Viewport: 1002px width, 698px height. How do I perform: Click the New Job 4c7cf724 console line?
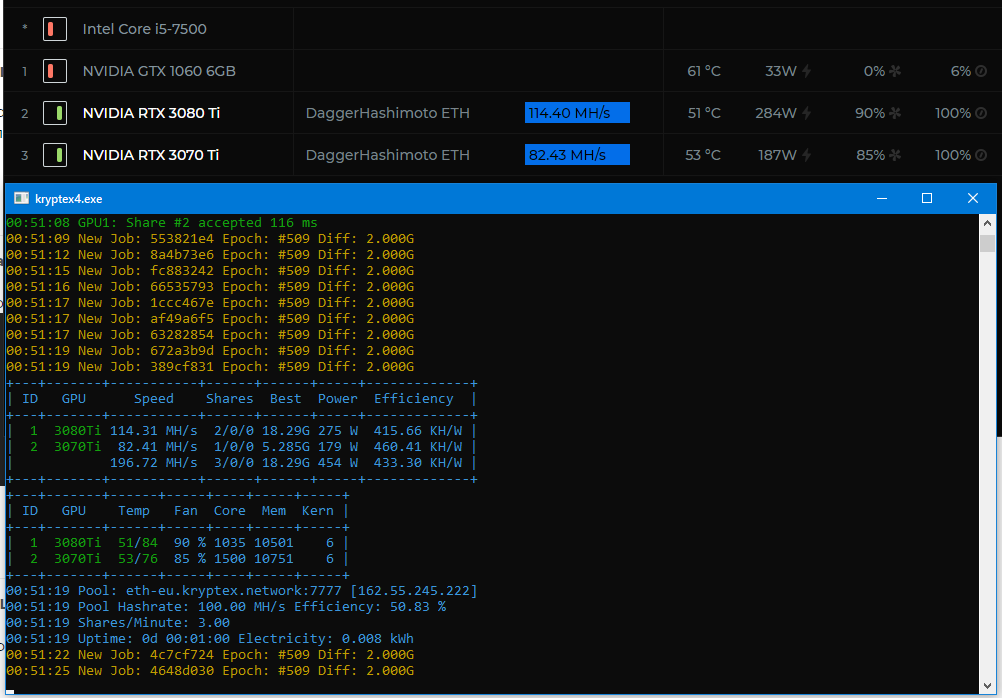pos(210,655)
